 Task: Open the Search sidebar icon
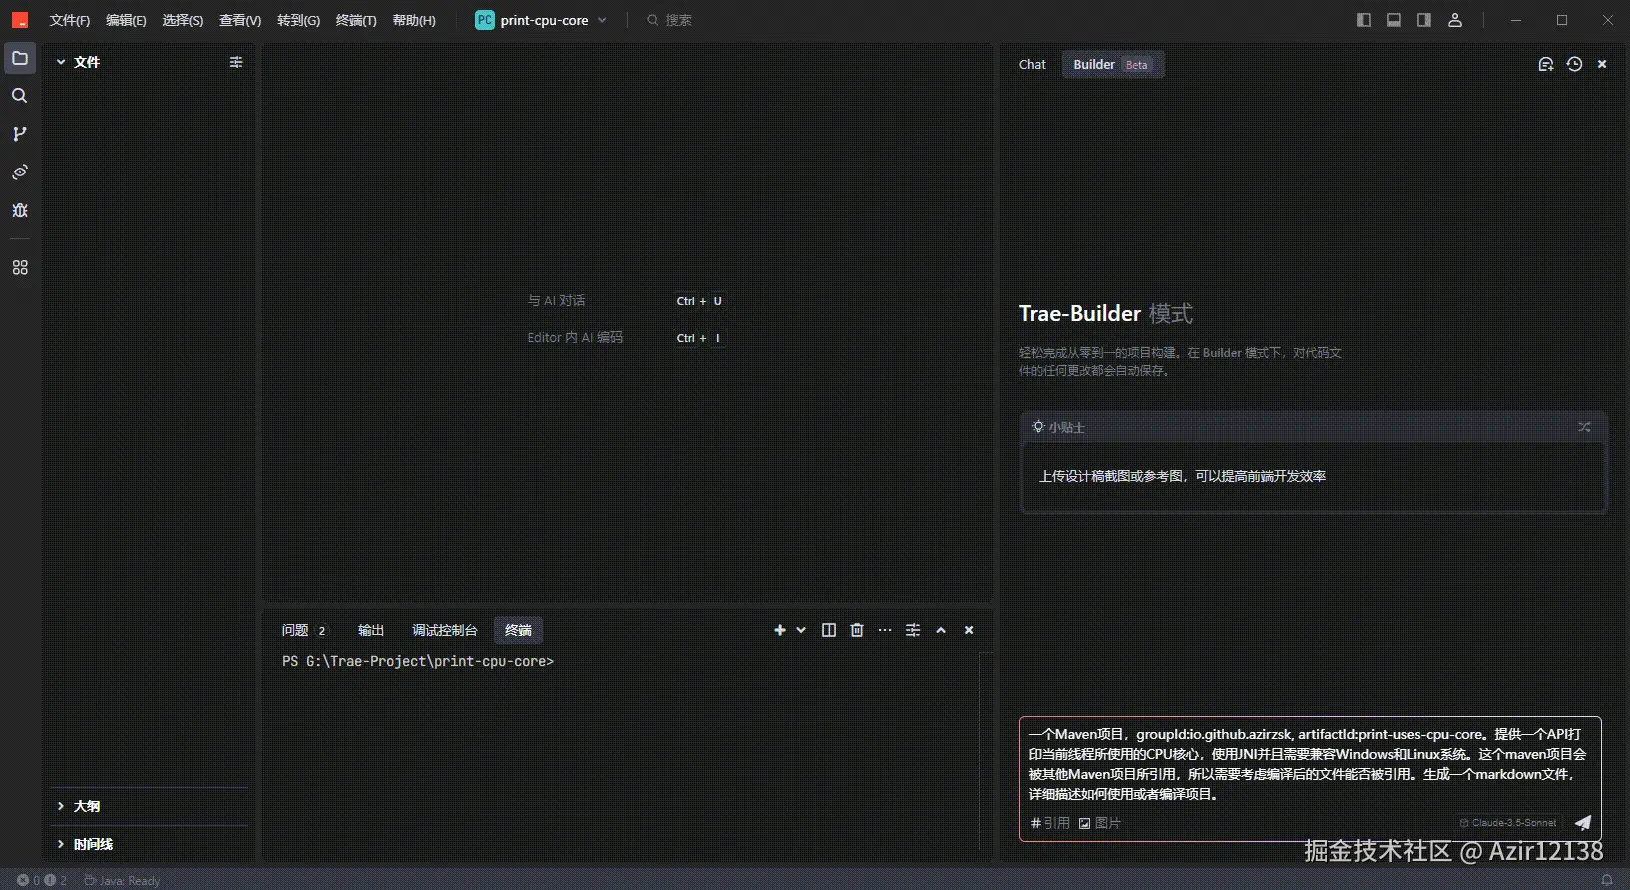pyautogui.click(x=20, y=96)
